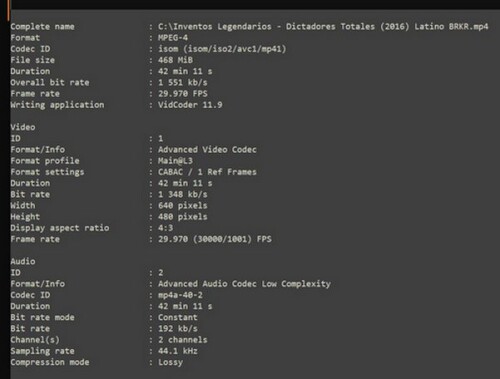Select the 'Channel(s)' label
Screen dimensions: 500x379
pos(35,340)
